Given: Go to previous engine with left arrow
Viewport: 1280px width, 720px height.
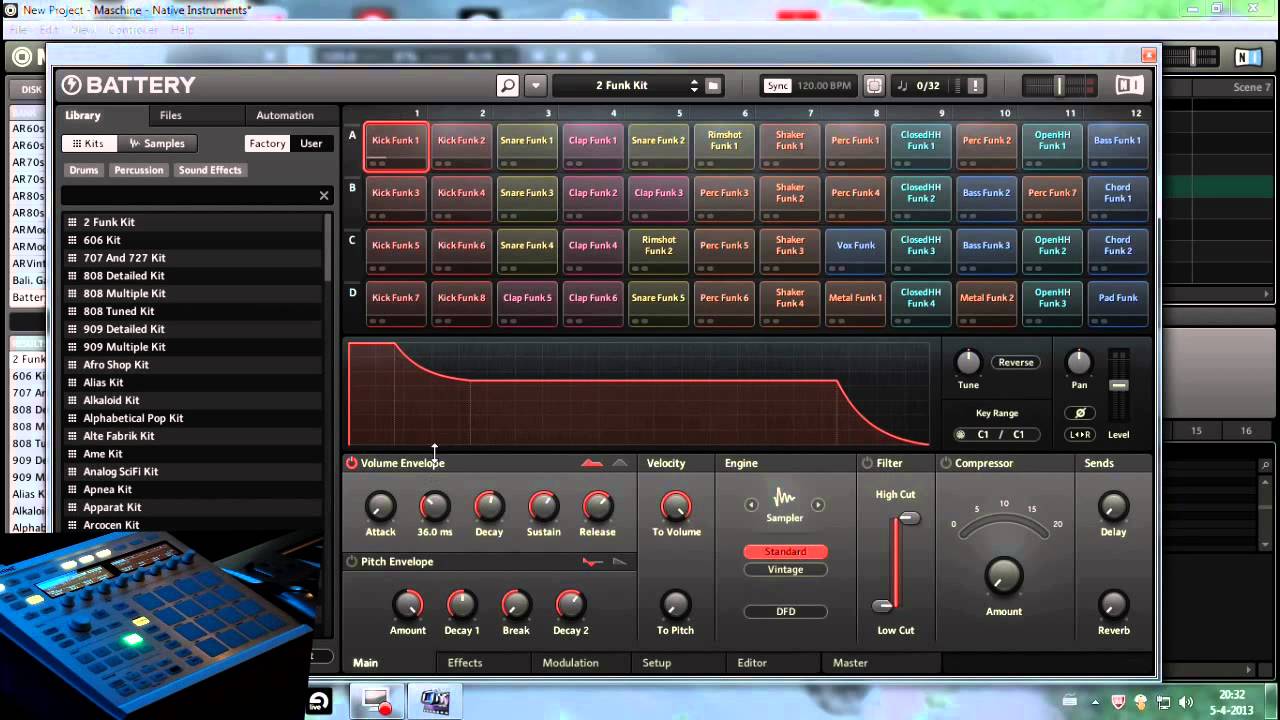Looking at the screenshot, I should point(751,505).
